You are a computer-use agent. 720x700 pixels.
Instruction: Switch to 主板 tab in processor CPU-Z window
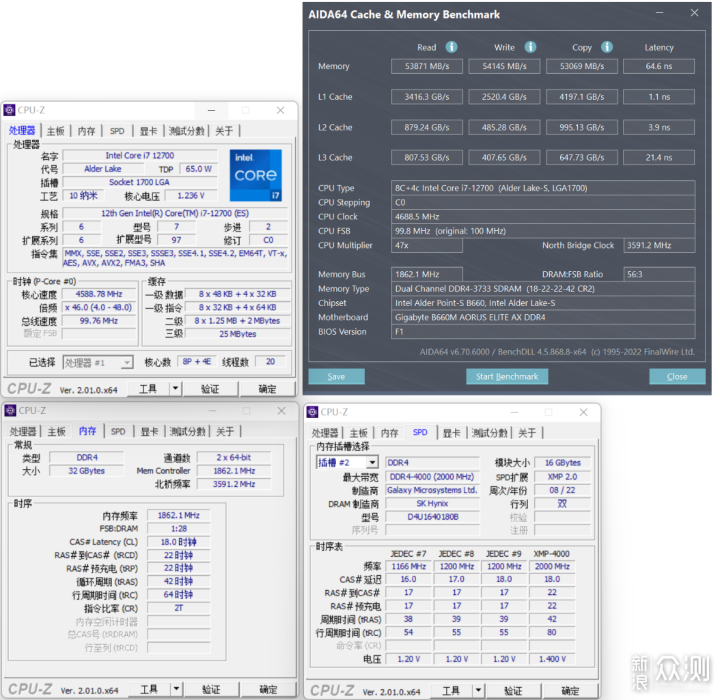pos(56,131)
